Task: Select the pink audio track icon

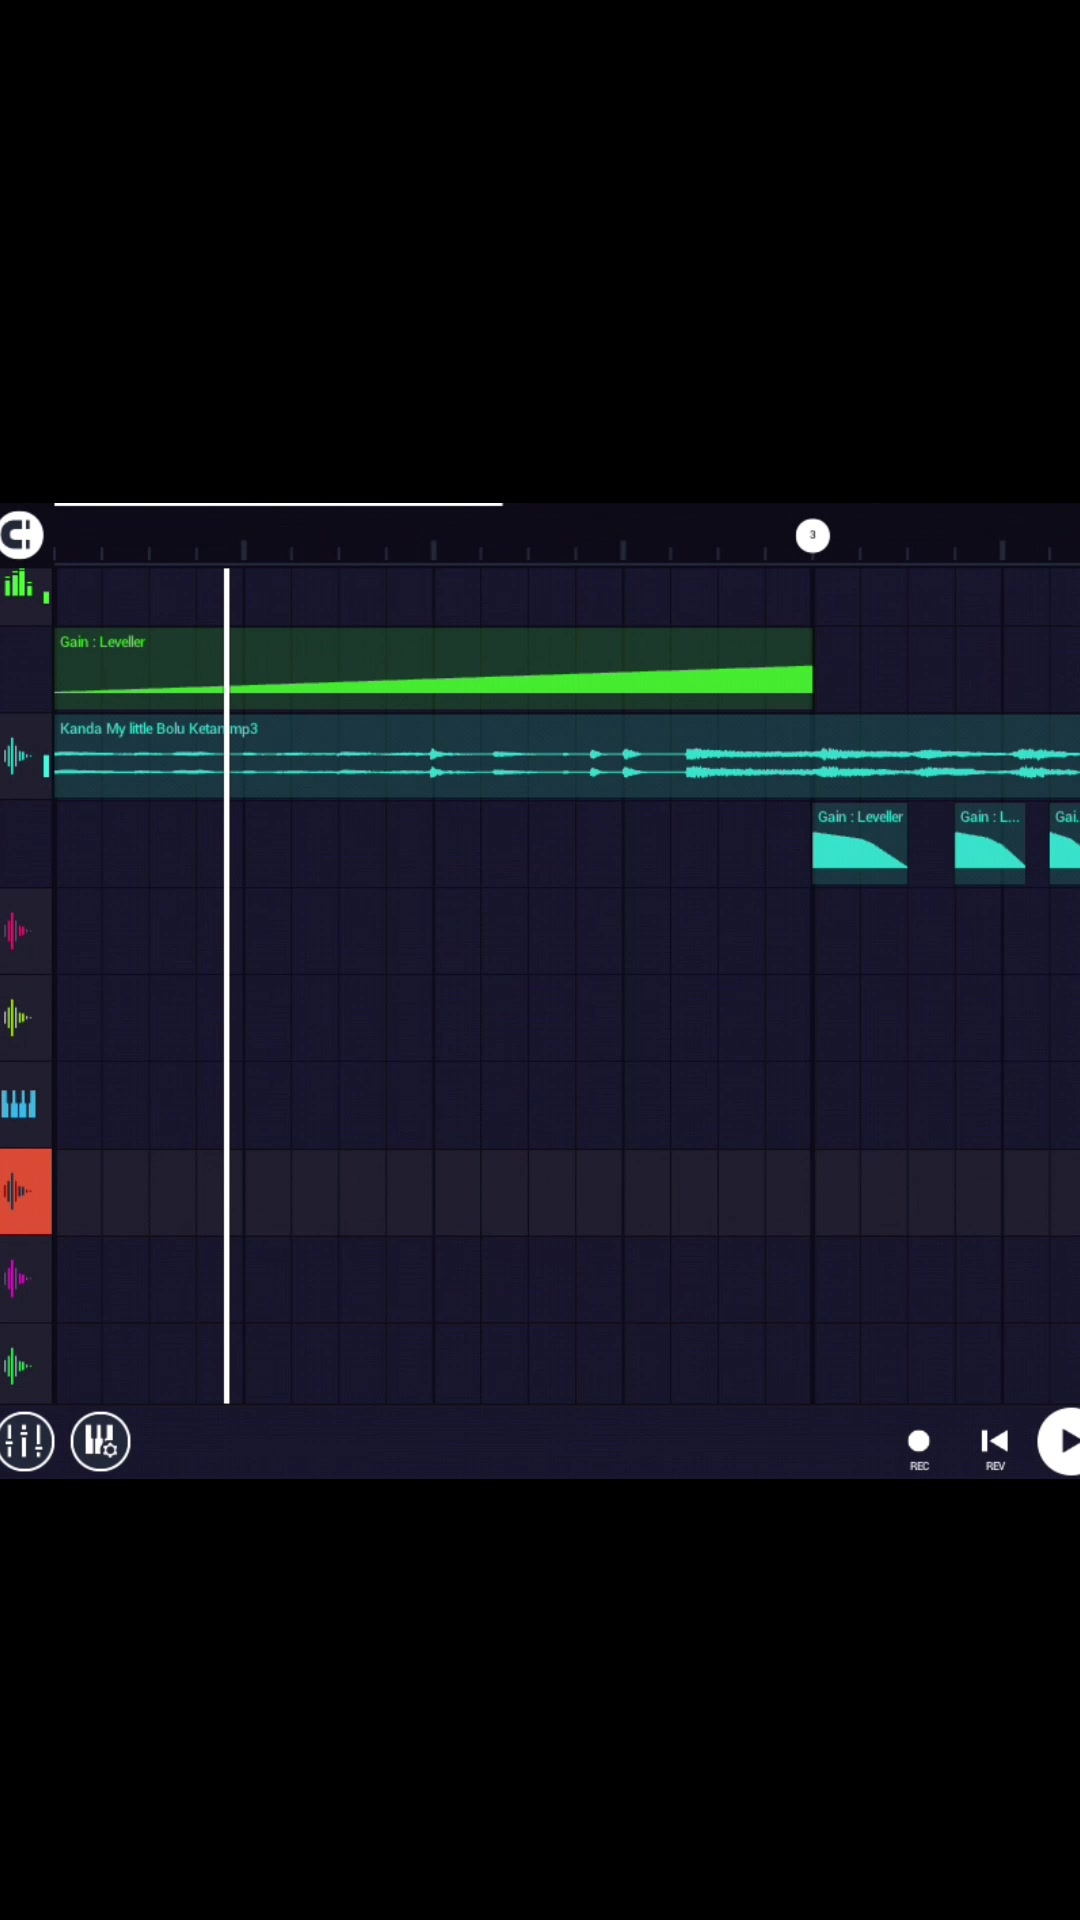Action: tap(17, 931)
